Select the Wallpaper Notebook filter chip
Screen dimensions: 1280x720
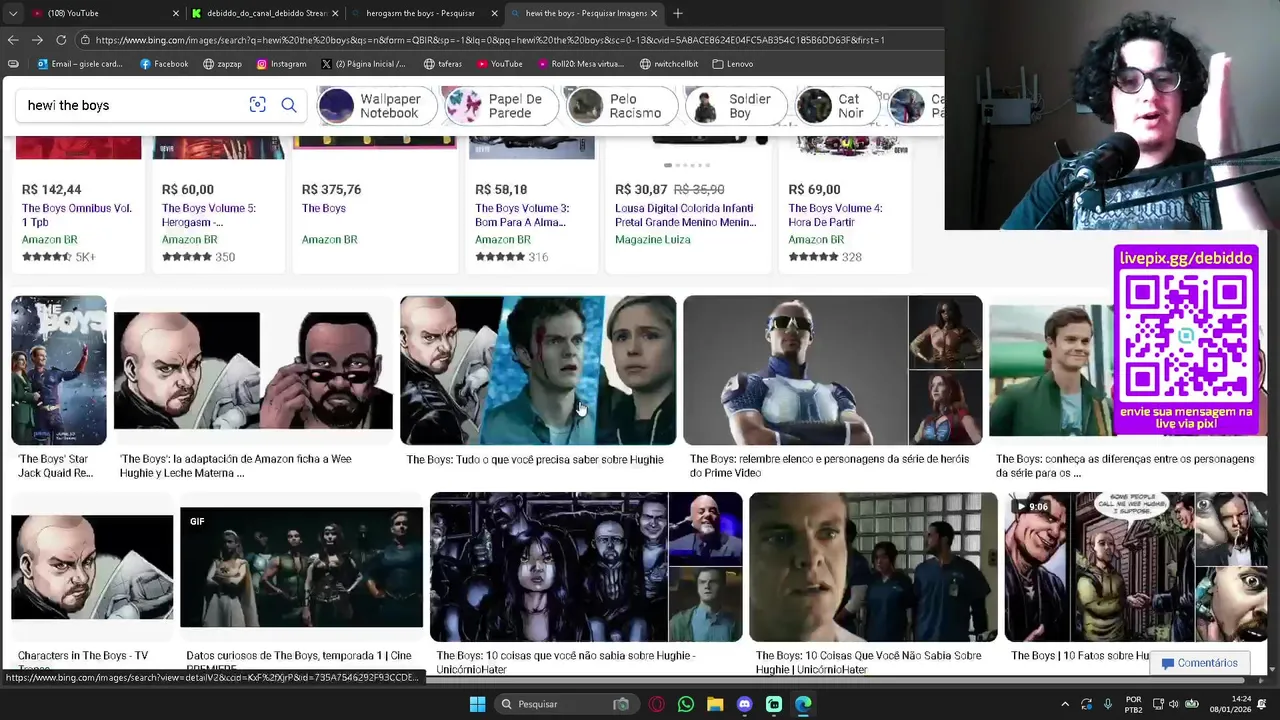coord(378,105)
